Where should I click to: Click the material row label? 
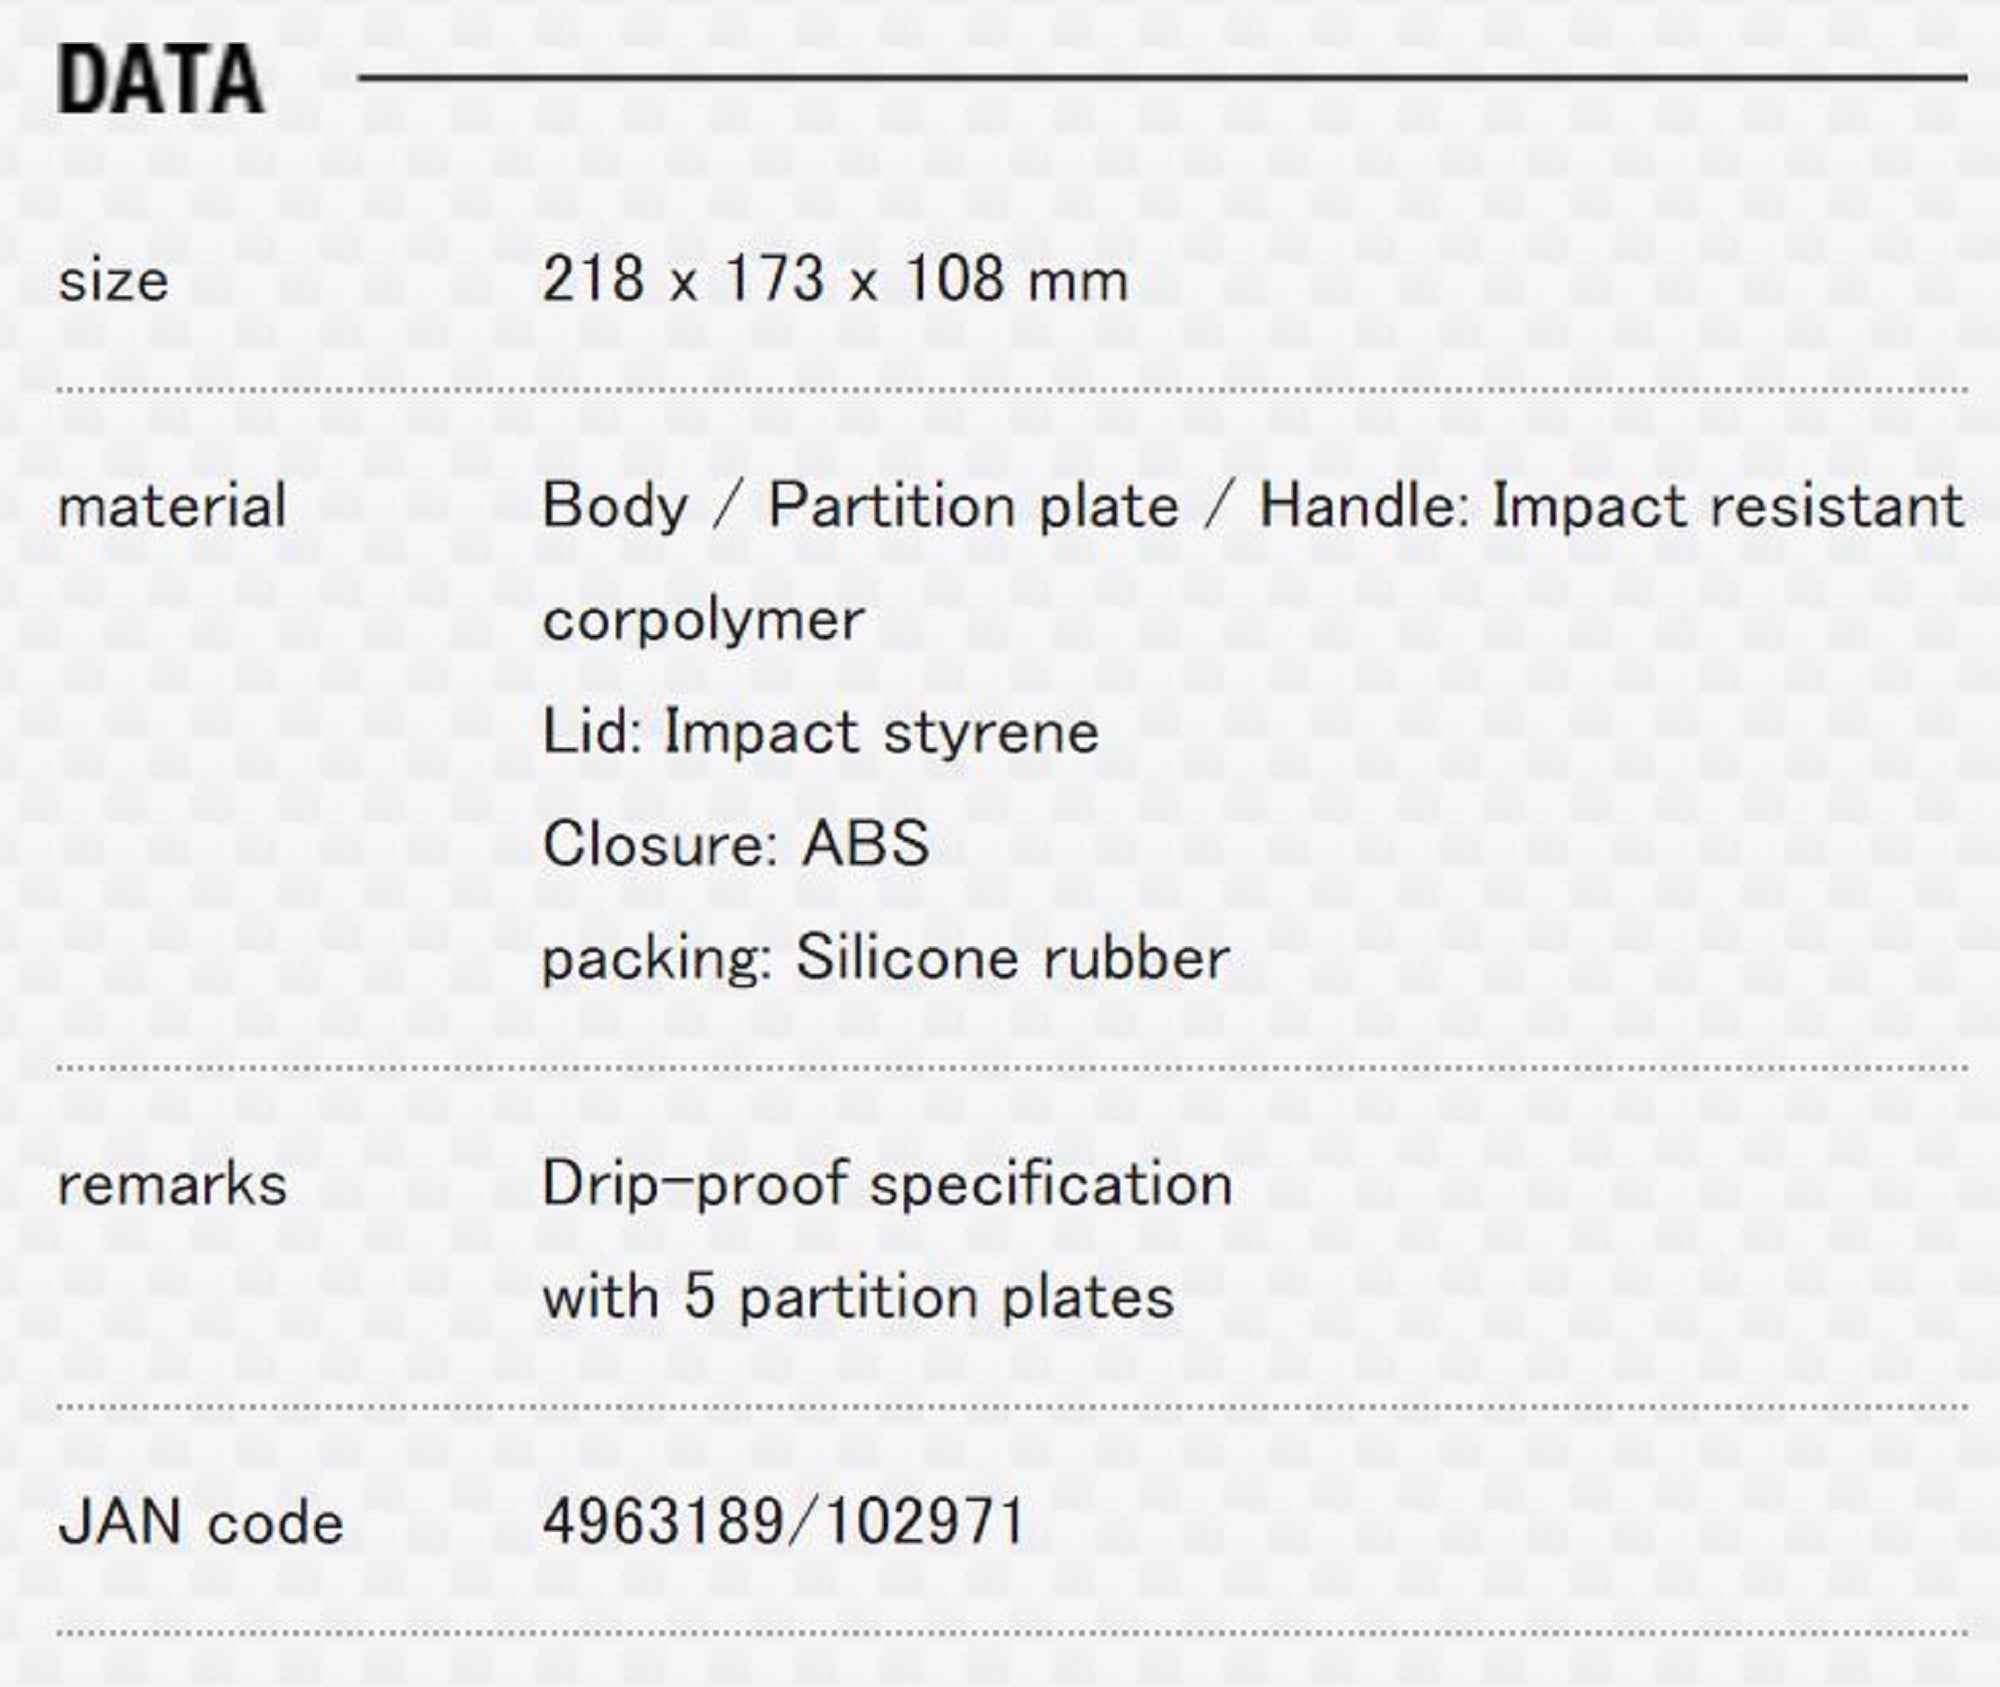[172, 505]
